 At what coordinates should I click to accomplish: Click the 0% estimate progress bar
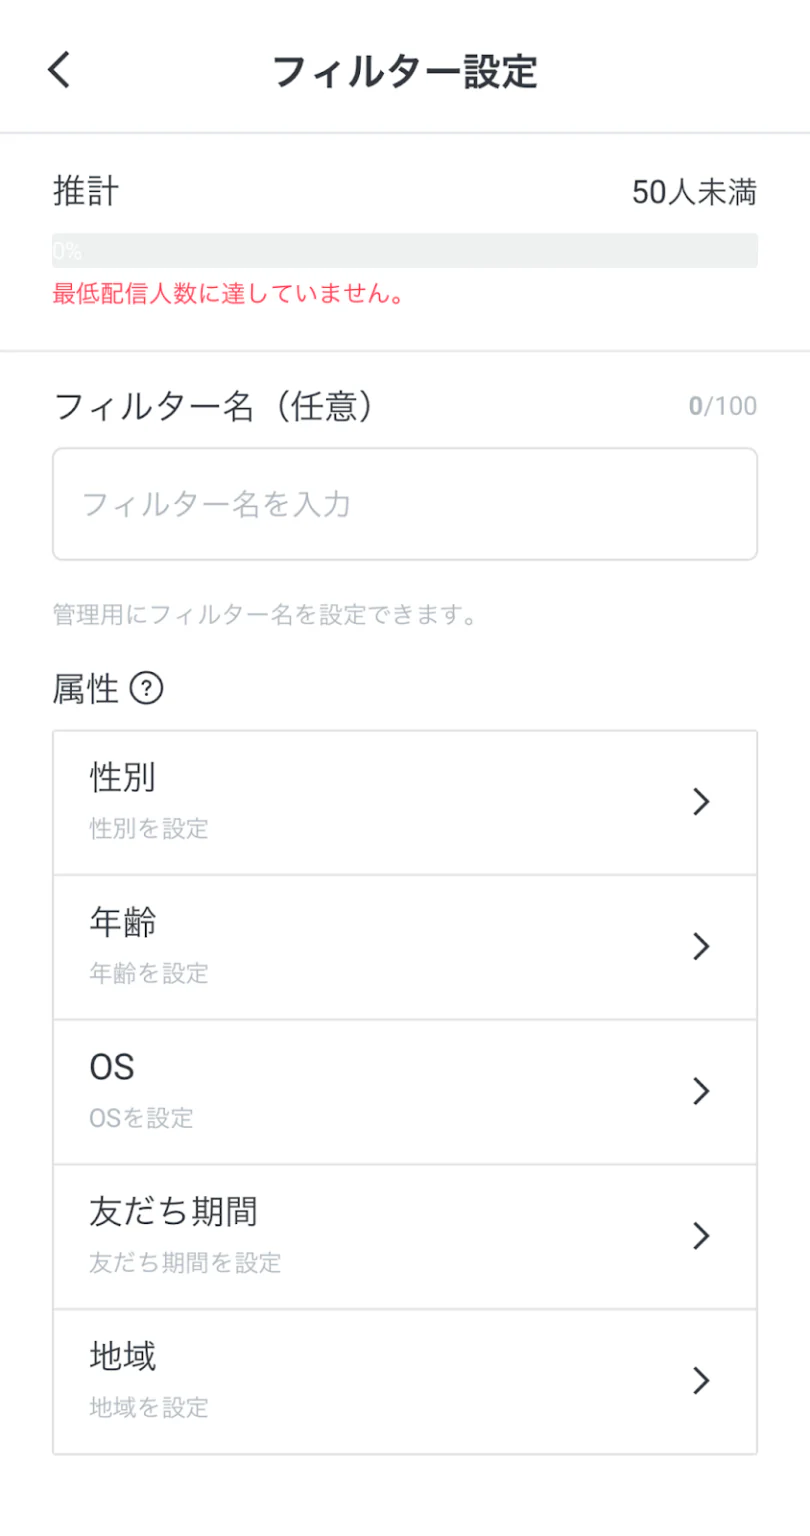click(404, 250)
